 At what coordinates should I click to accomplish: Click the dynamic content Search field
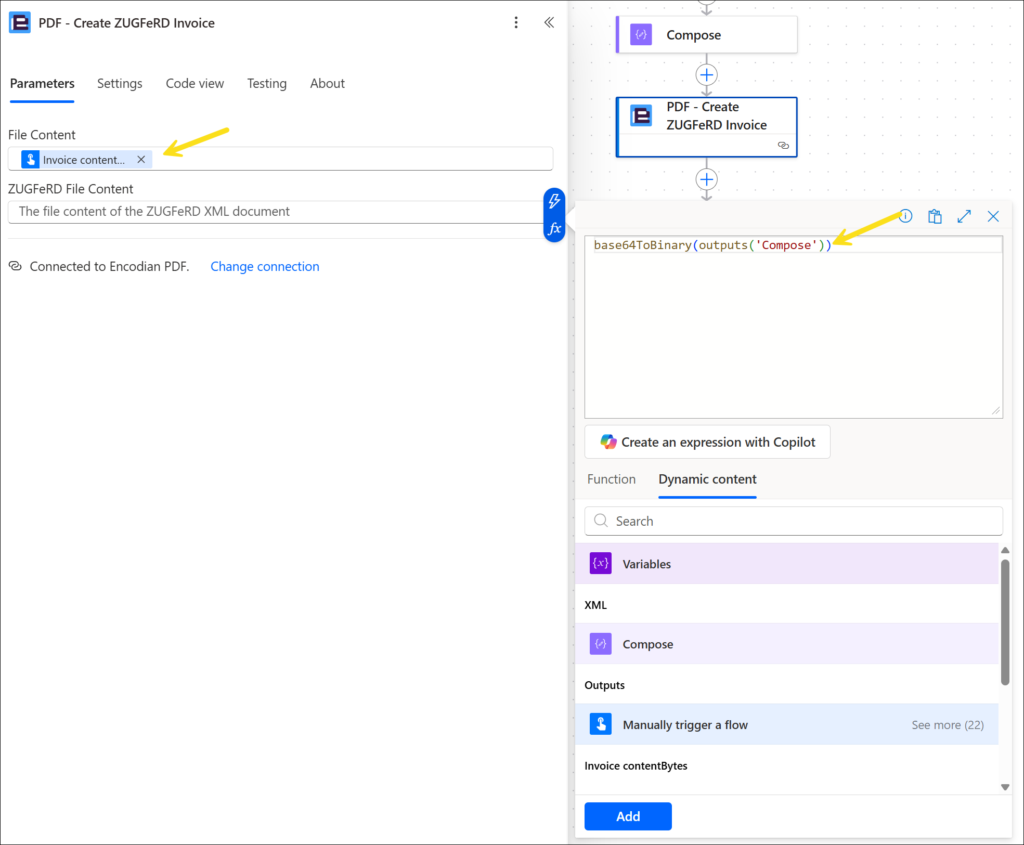point(794,521)
